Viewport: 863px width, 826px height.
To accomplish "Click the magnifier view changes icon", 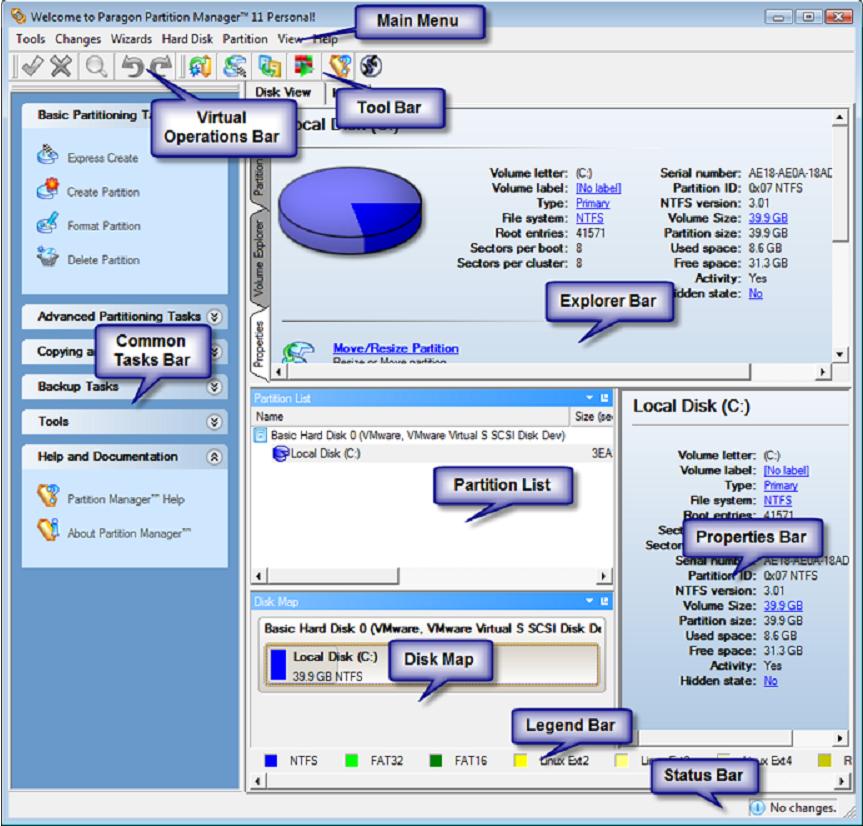I will 96,67.
